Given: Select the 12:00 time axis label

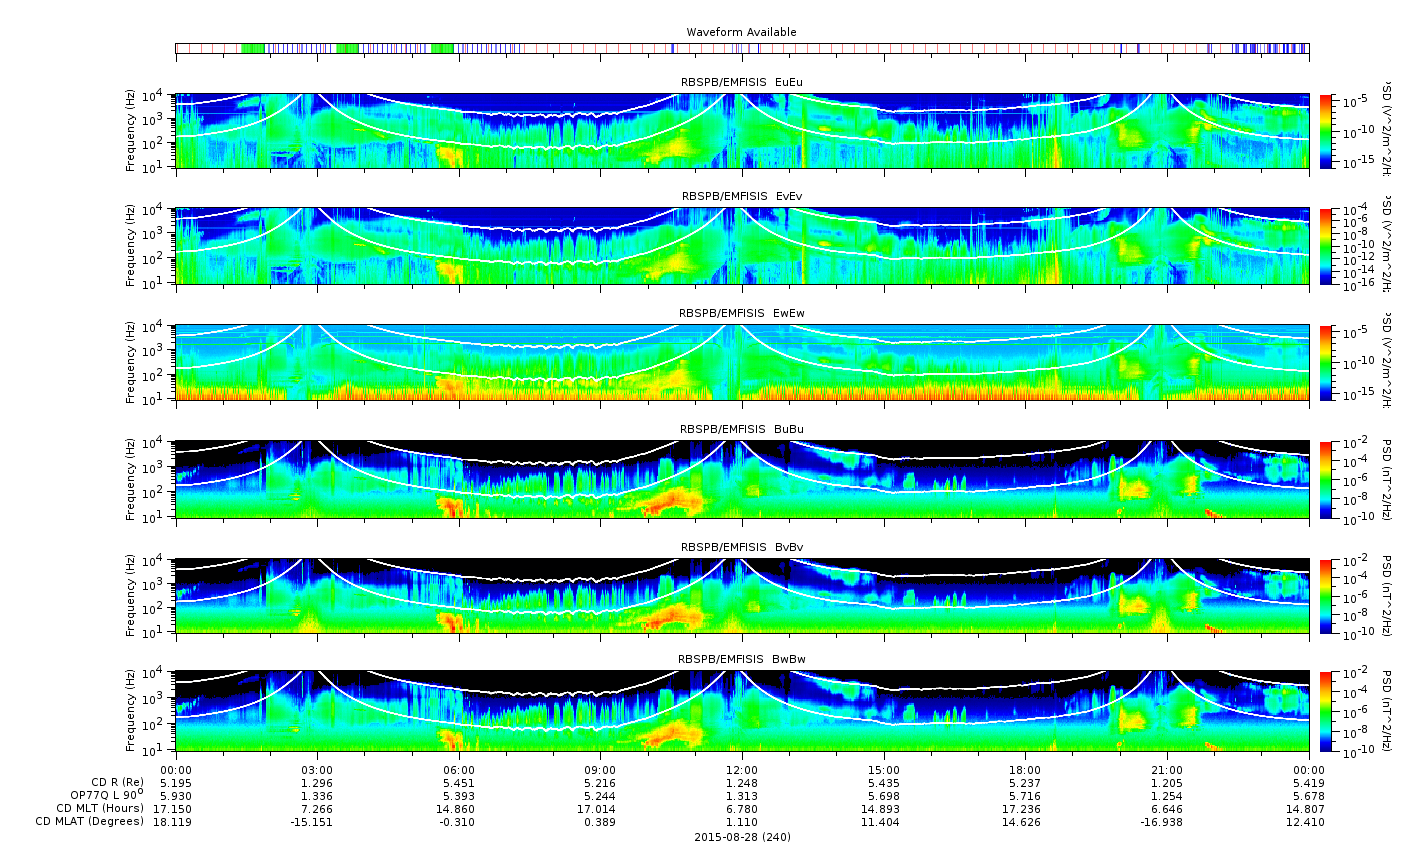Looking at the screenshot, I should (742, 769).
